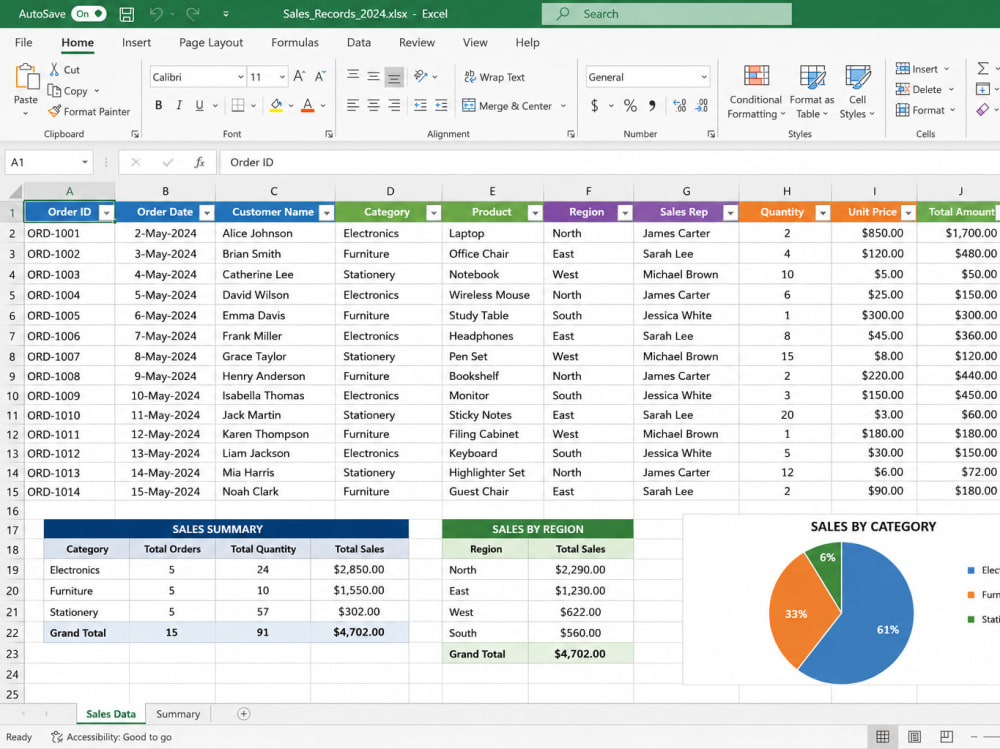Viewport: 1000px width, 749px height.
Task: Apply Italic formatting
Action: click(179, 105)
